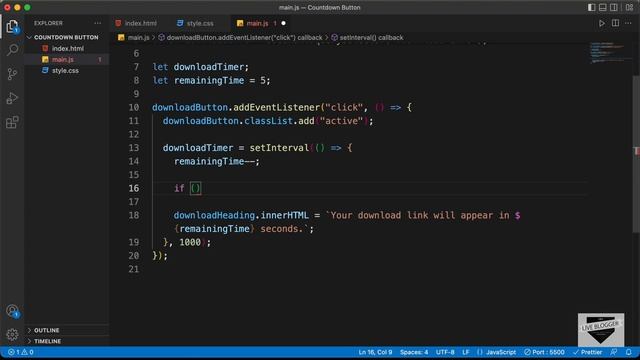Click on remainingTime-- code line

(217, 161)
